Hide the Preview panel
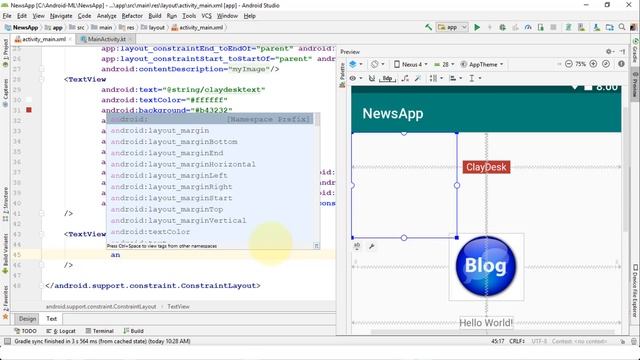This screenshot has width=640, height=360. coord(622,51)
